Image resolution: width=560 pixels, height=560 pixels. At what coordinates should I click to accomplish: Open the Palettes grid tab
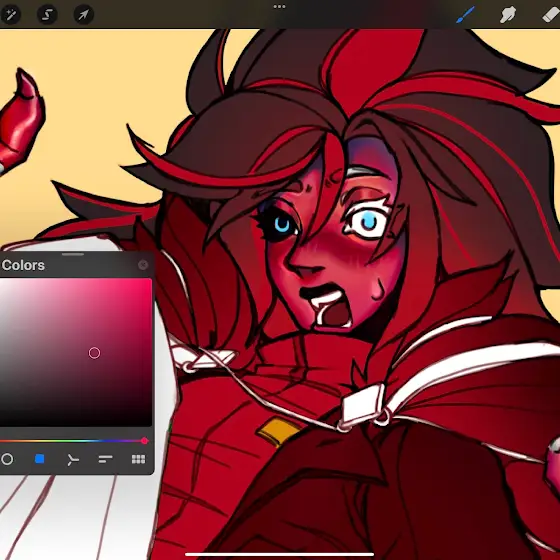click(138, 459)
